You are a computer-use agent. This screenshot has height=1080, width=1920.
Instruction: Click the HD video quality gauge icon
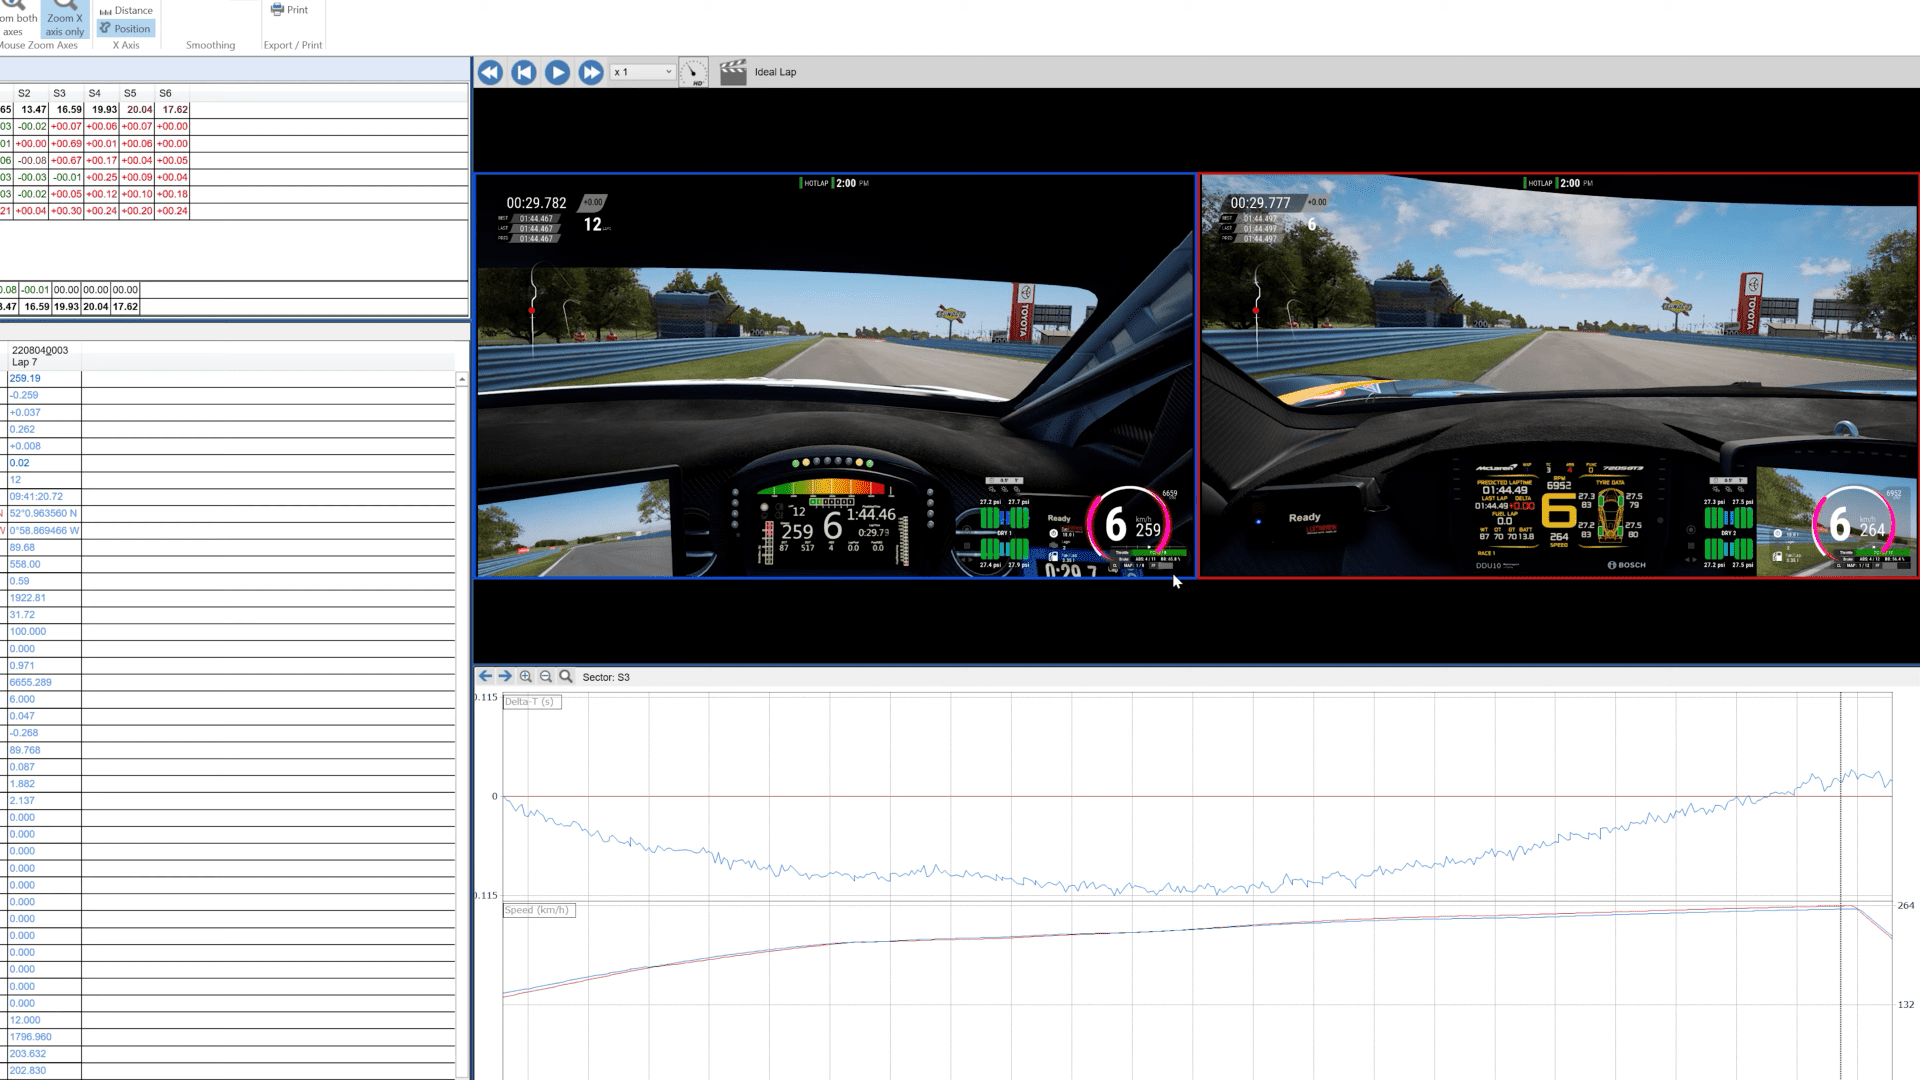click(x=694, y=71)
